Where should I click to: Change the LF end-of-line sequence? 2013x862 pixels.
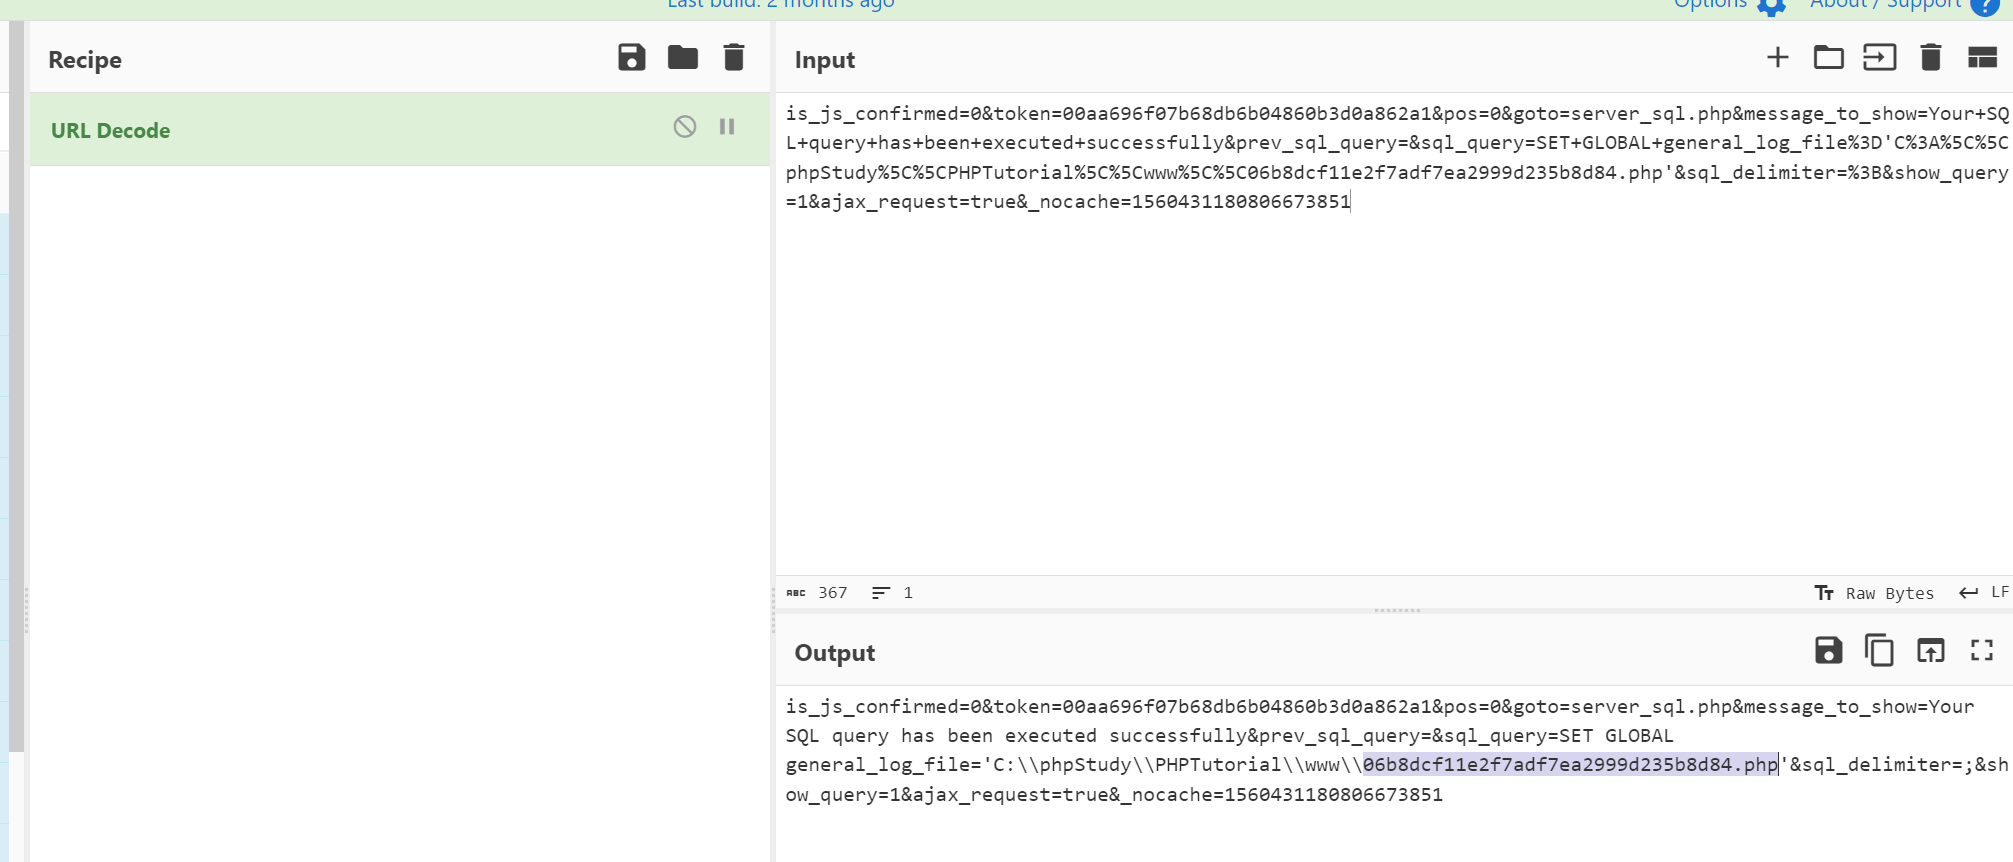[x=1984, y=592]
